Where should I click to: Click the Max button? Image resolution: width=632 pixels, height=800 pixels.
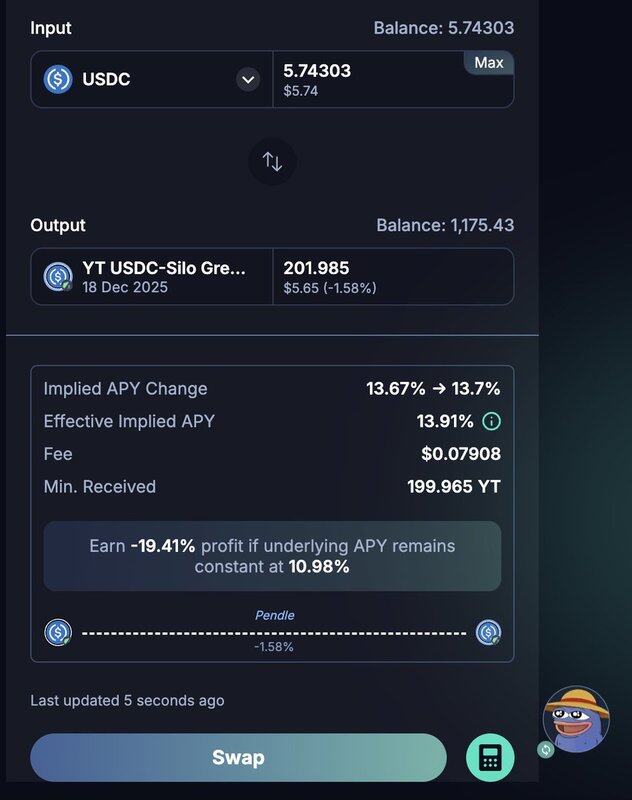click(489, 63)
